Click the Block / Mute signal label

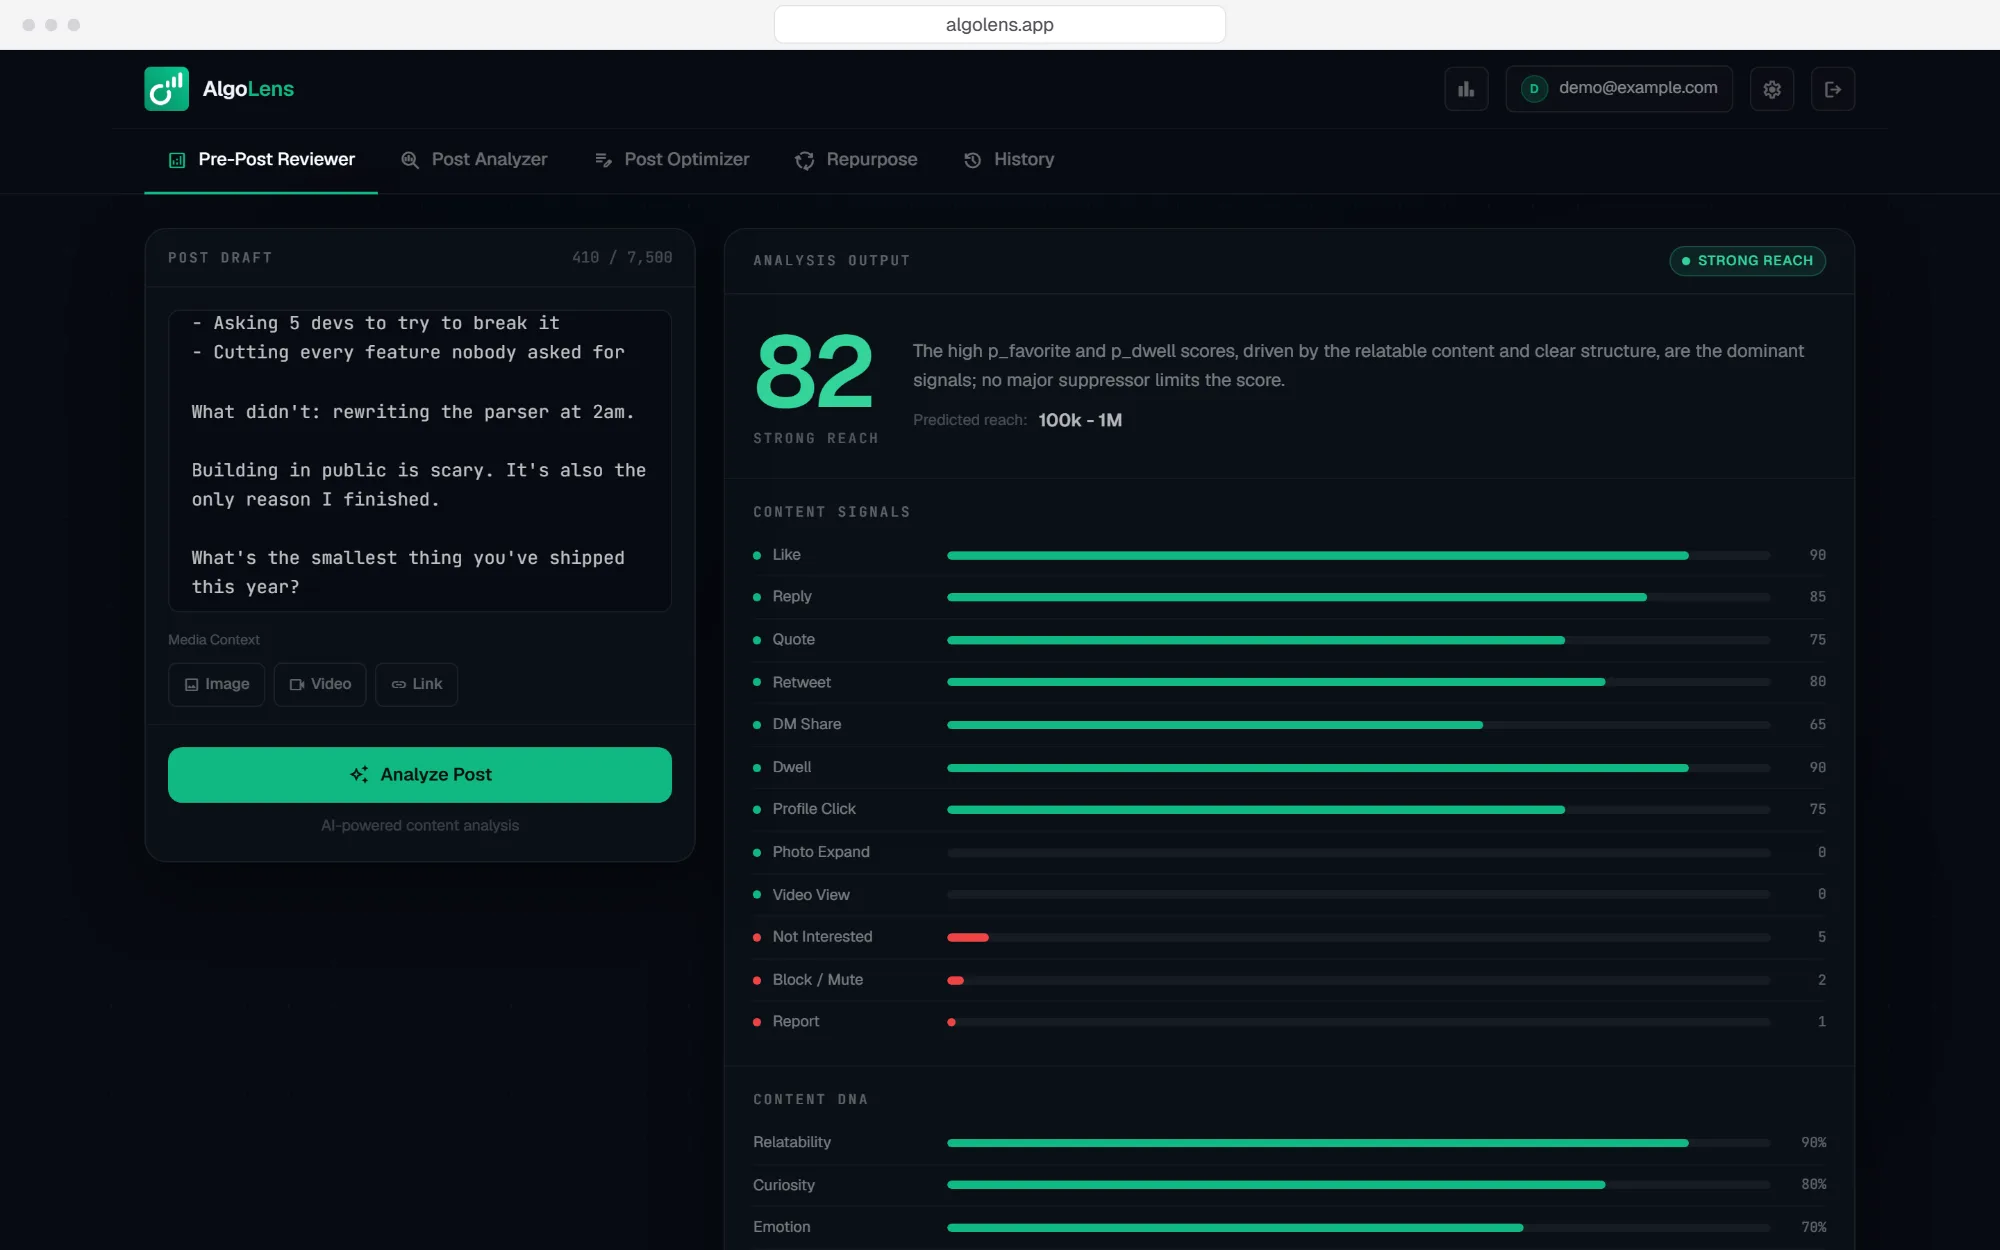[817, 980]
